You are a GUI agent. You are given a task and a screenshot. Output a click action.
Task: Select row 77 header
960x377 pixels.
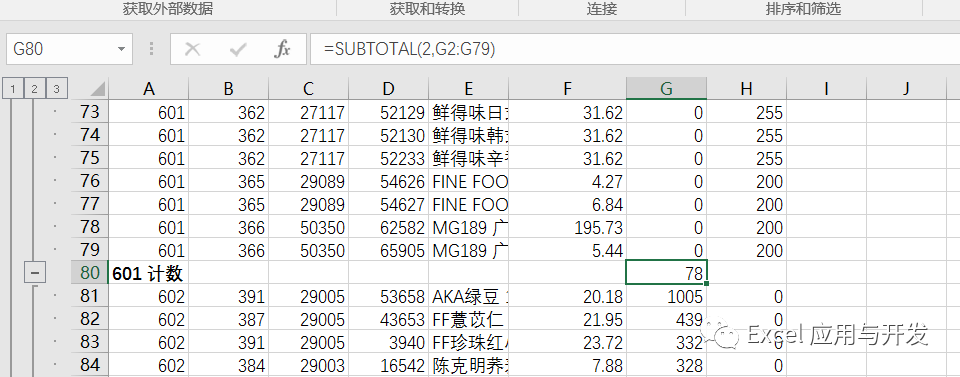point(89,204)
